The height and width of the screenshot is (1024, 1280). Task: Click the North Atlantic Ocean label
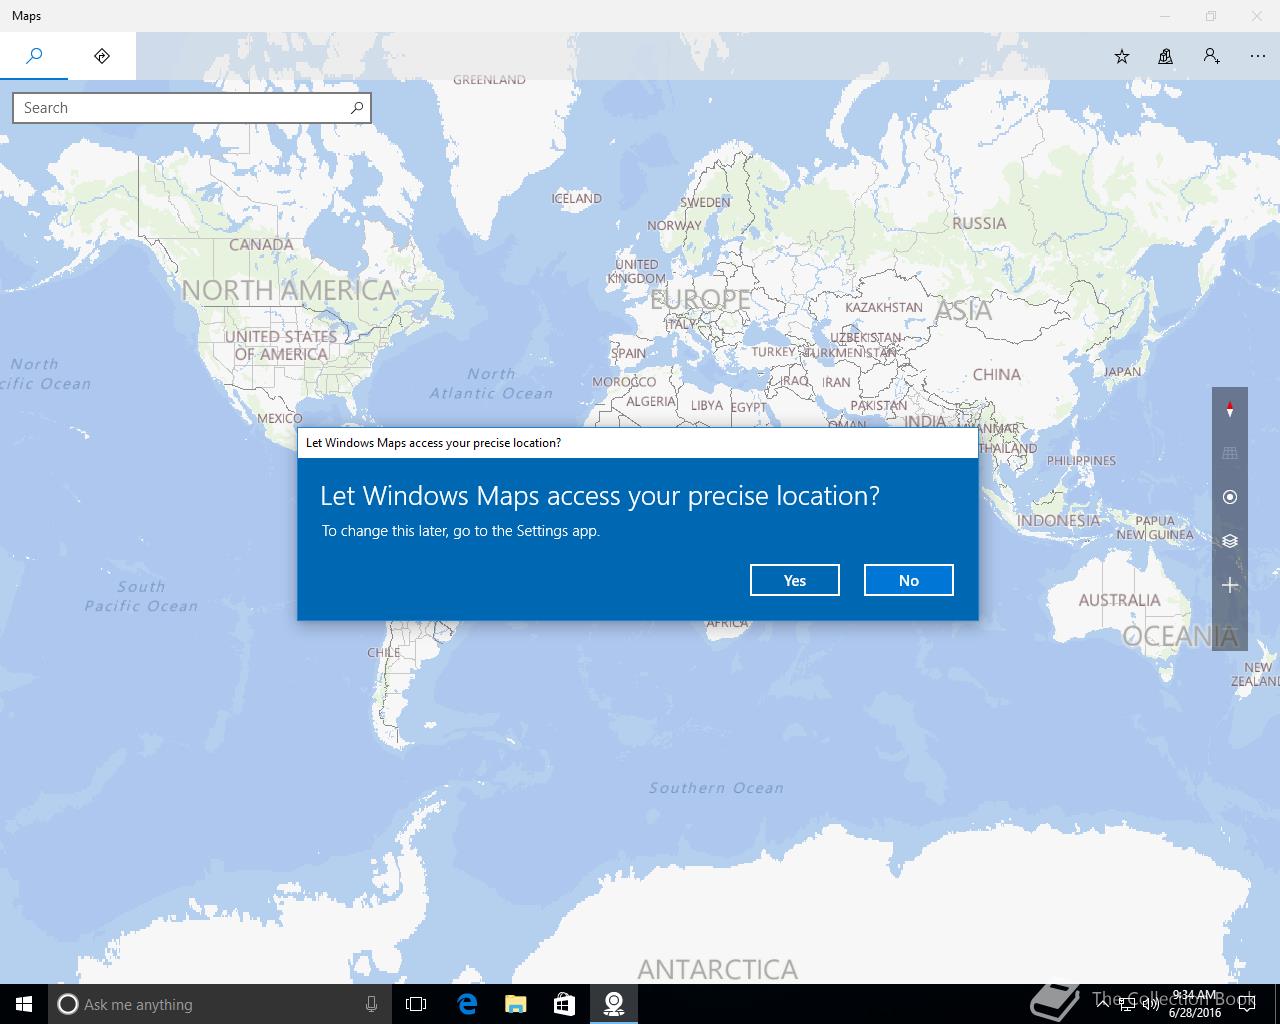tap(491, 383)
